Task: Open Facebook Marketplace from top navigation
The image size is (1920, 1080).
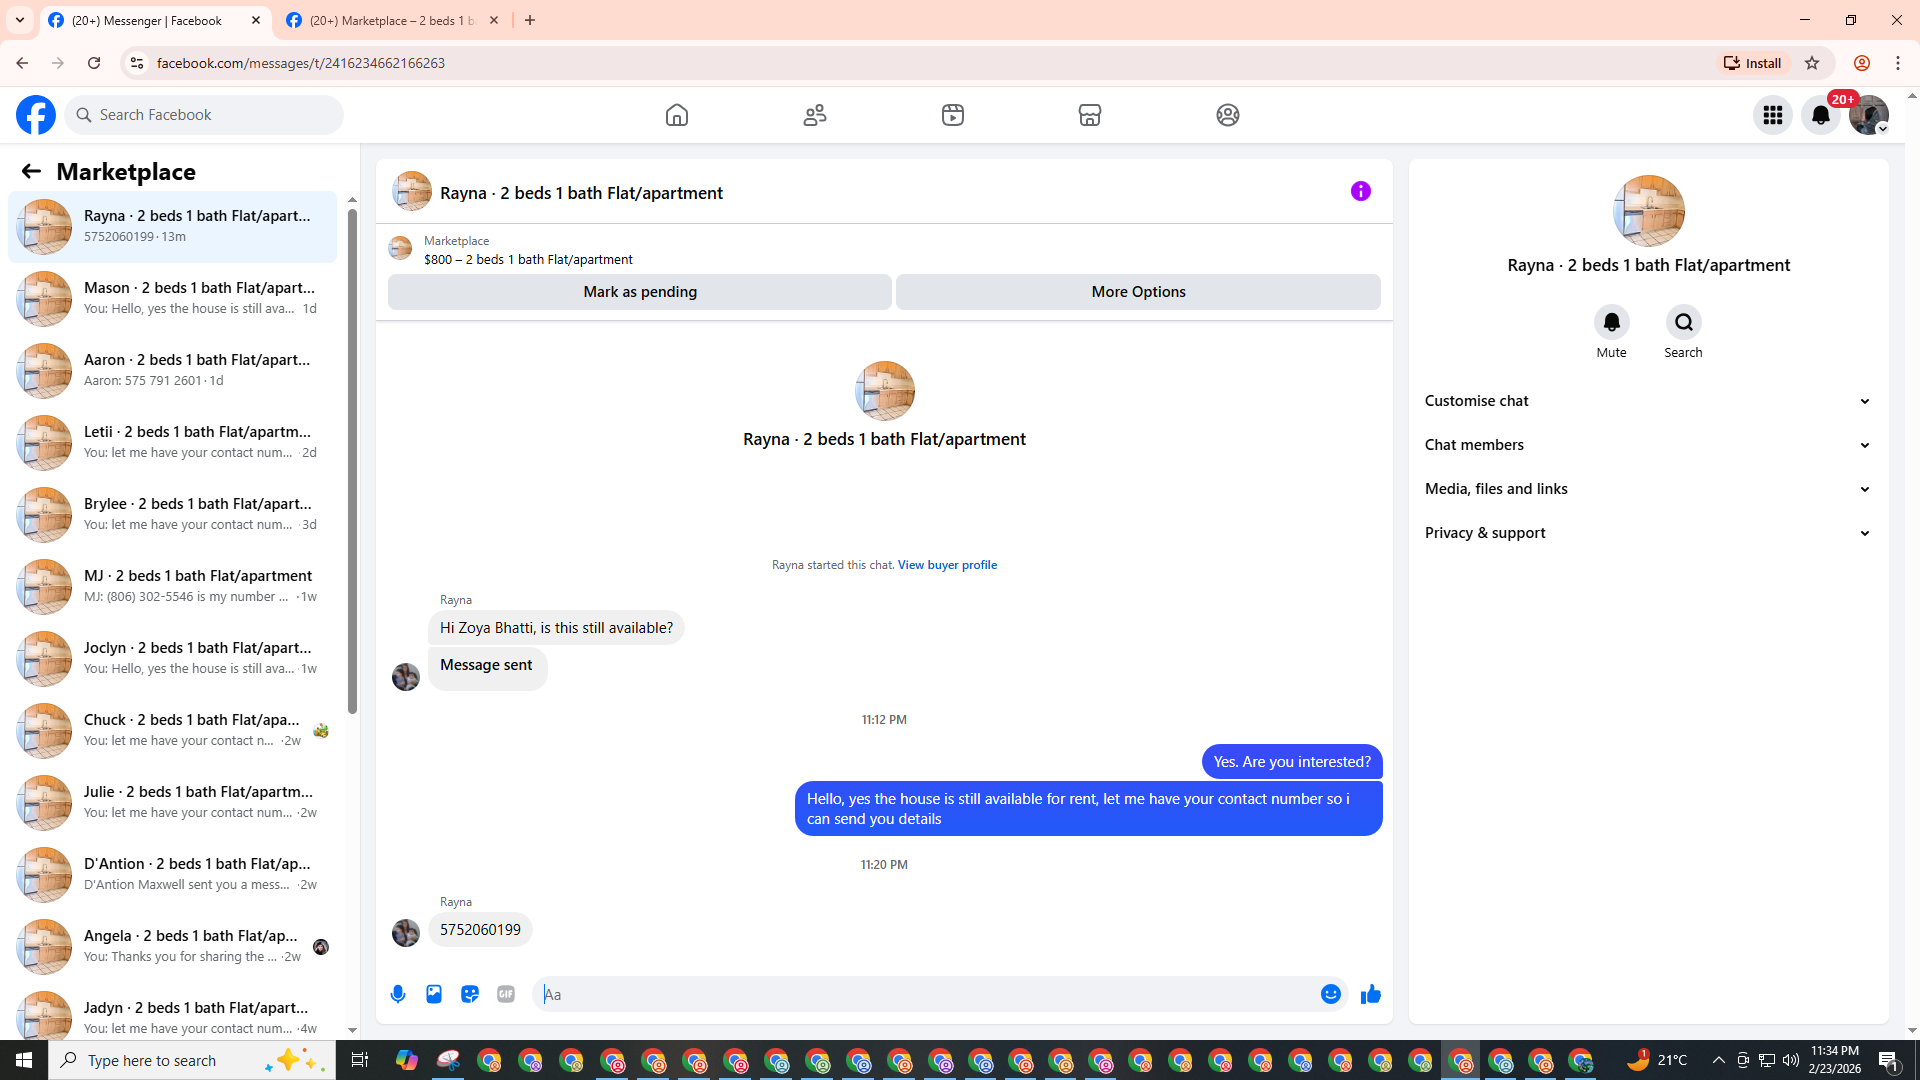Action: pyautogui.click(x=1090, y=115)
